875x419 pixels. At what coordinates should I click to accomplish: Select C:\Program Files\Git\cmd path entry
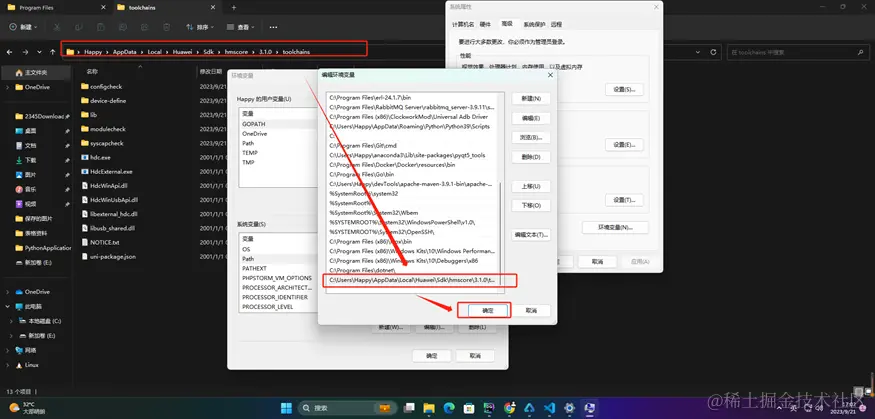(x=412, y=146)
